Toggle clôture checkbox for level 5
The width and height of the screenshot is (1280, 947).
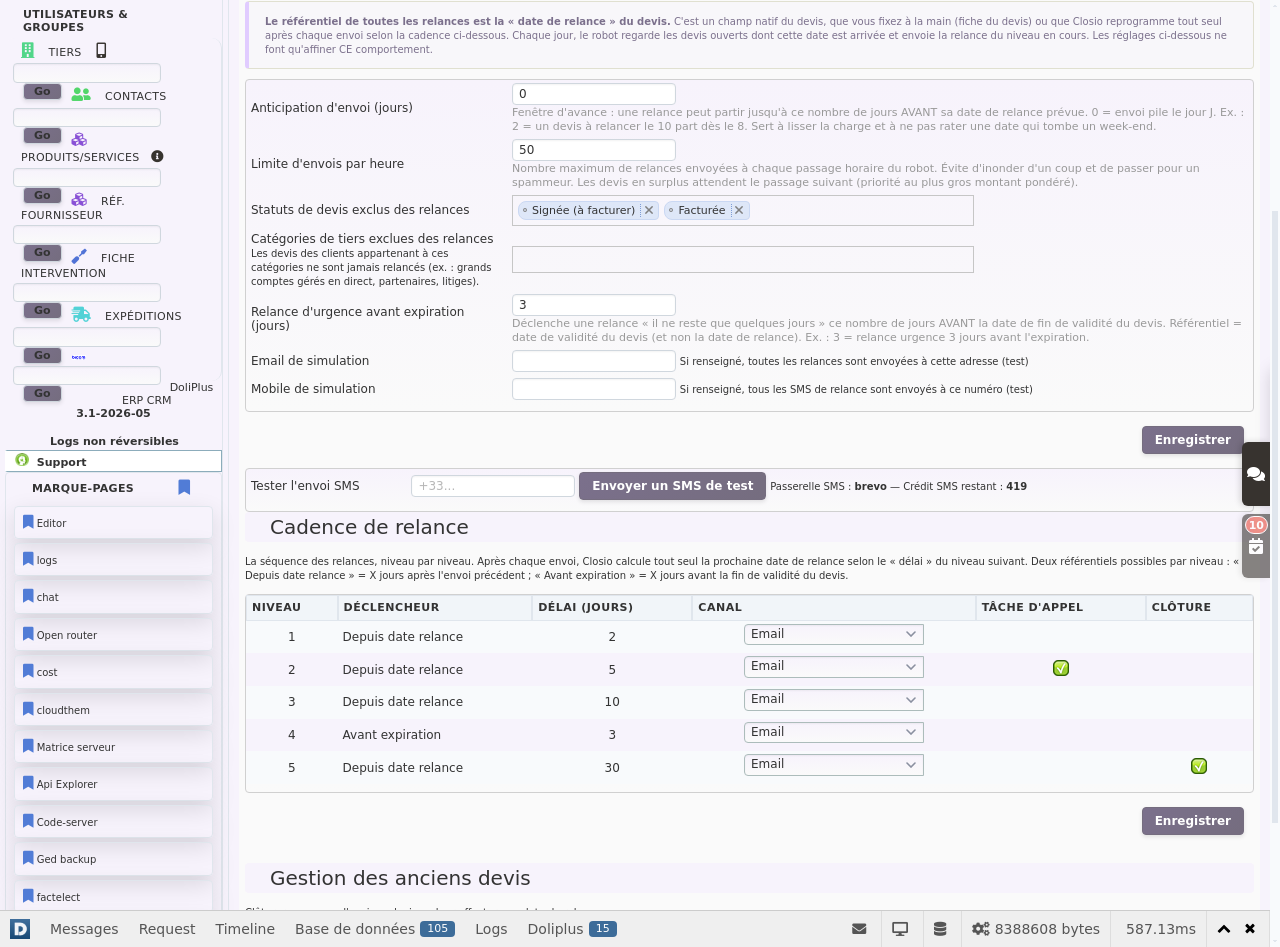pyautogui.click(x=1199, y=766)
